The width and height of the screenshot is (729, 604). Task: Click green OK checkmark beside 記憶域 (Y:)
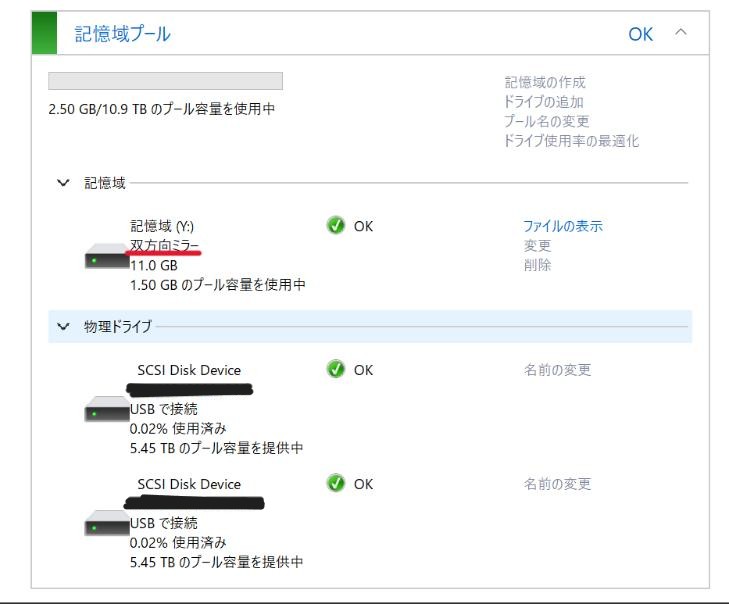[335, 226]
